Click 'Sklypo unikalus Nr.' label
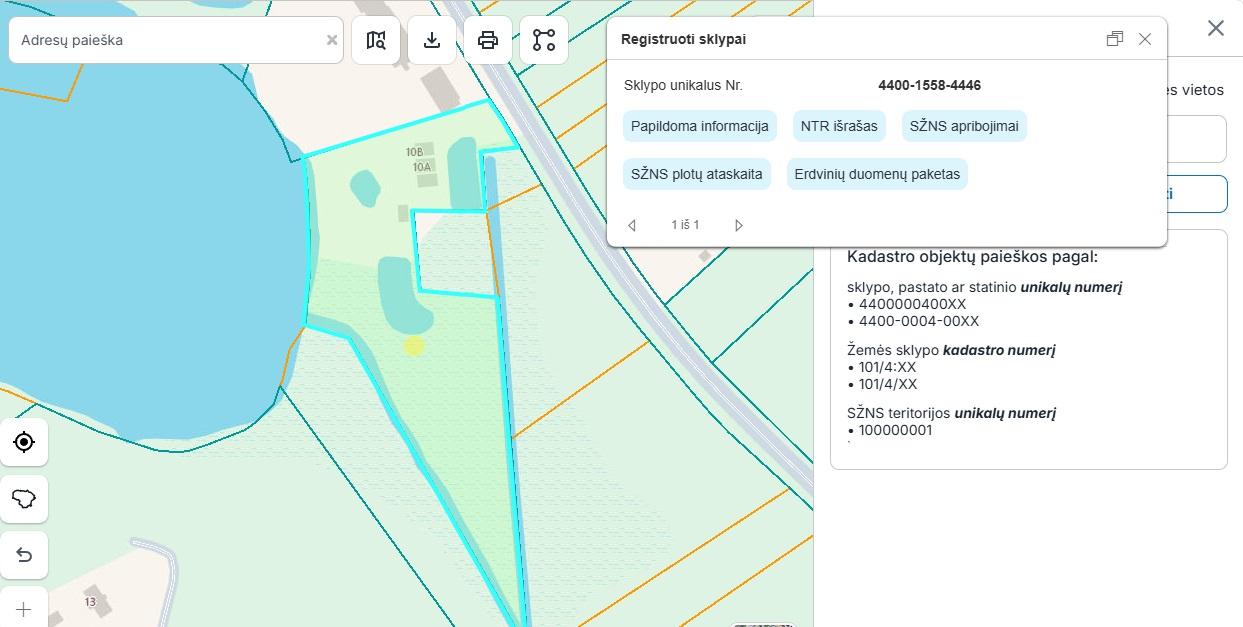Image resolution: width=1243 pixels, height=627 pixels. coord(683,86)
